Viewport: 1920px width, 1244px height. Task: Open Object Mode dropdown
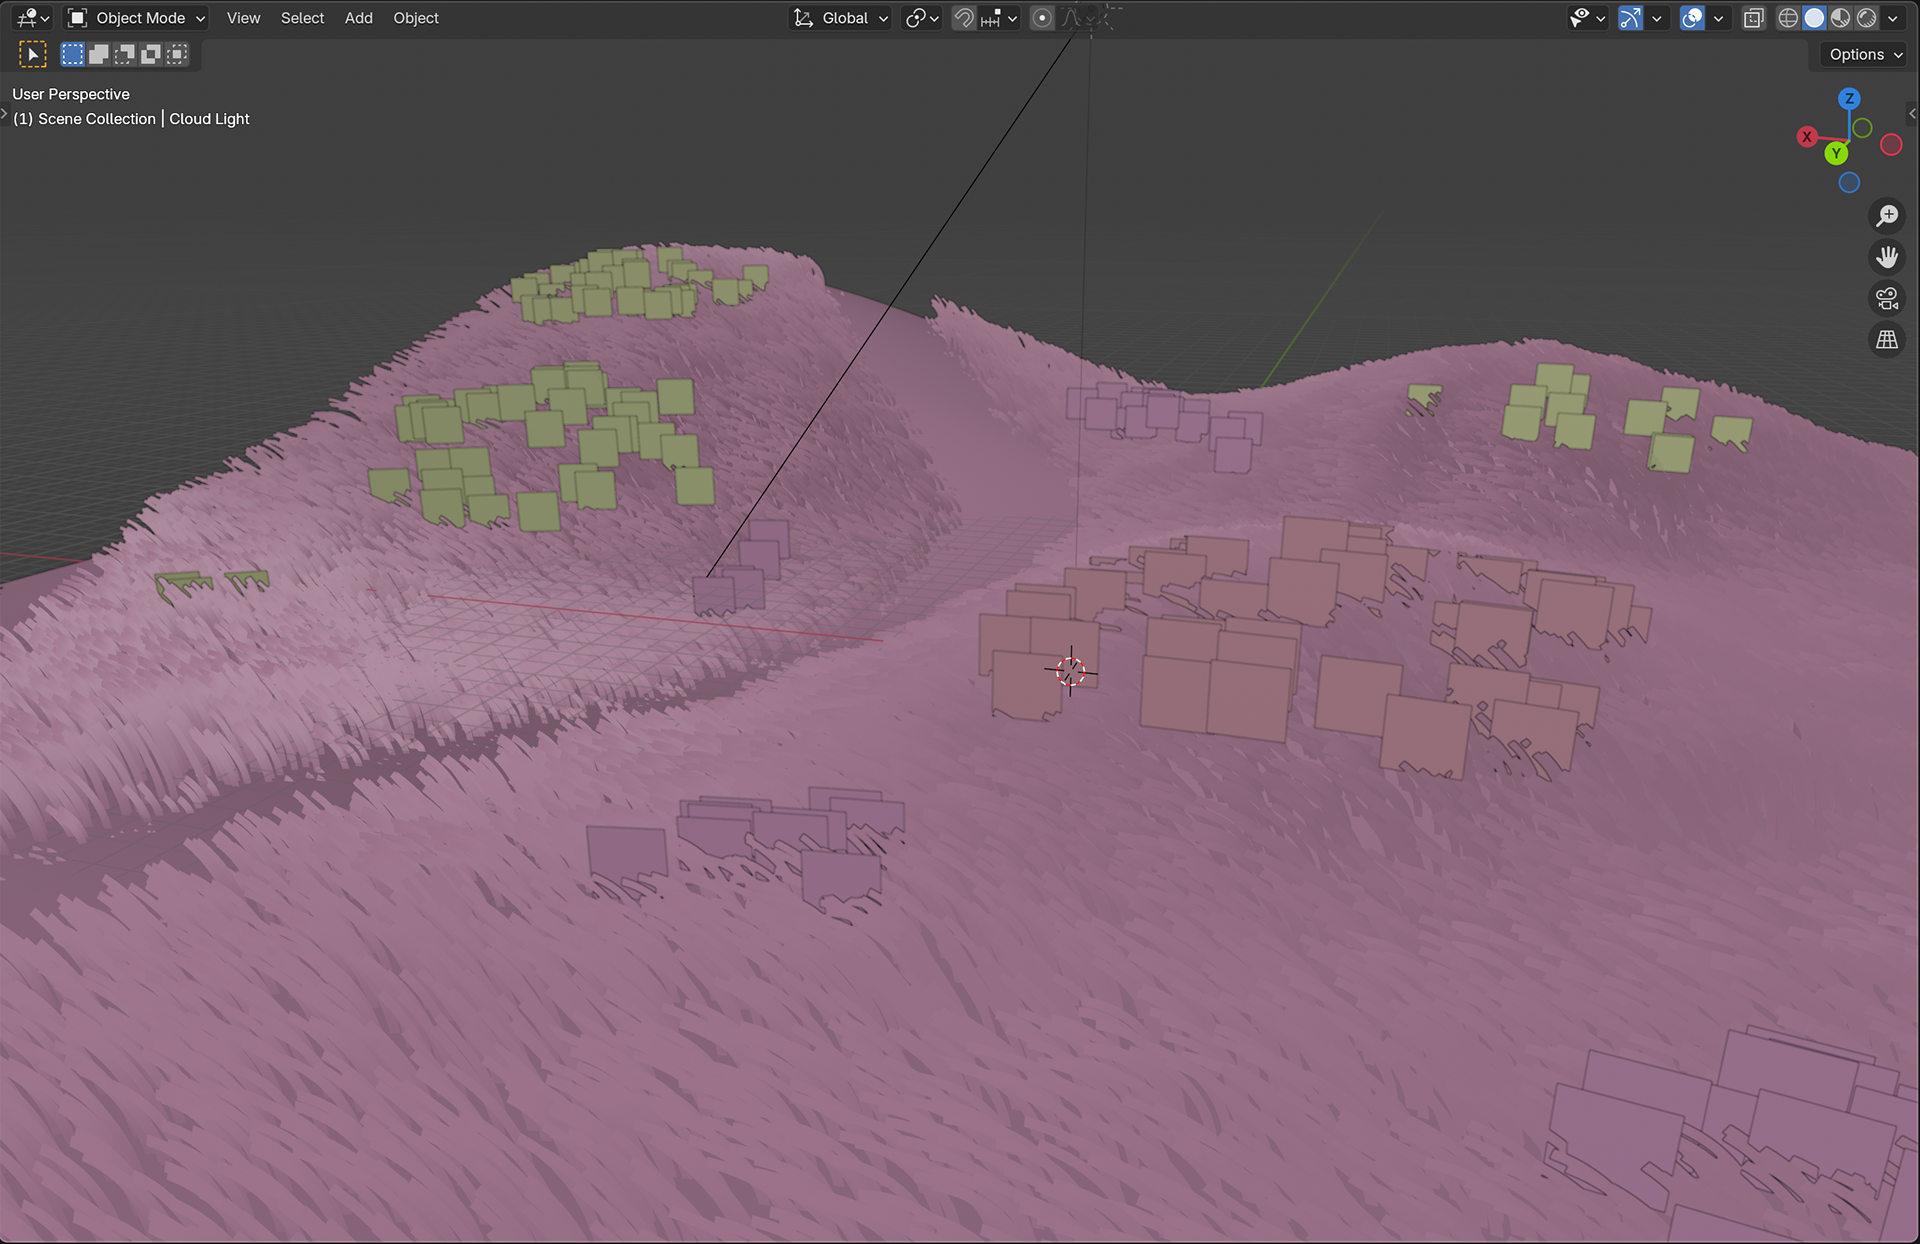pos(137,18)
